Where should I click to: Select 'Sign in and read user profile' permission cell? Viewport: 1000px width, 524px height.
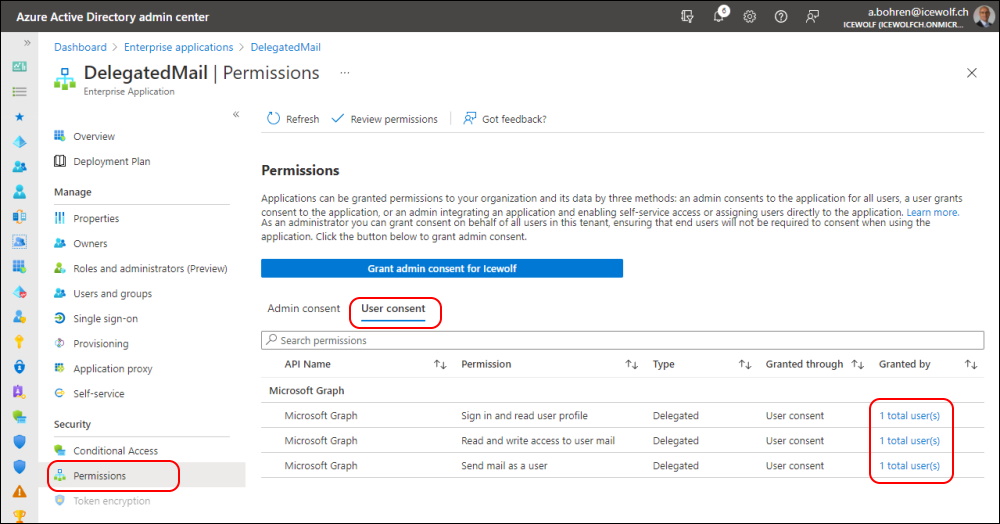pos(524,416)
